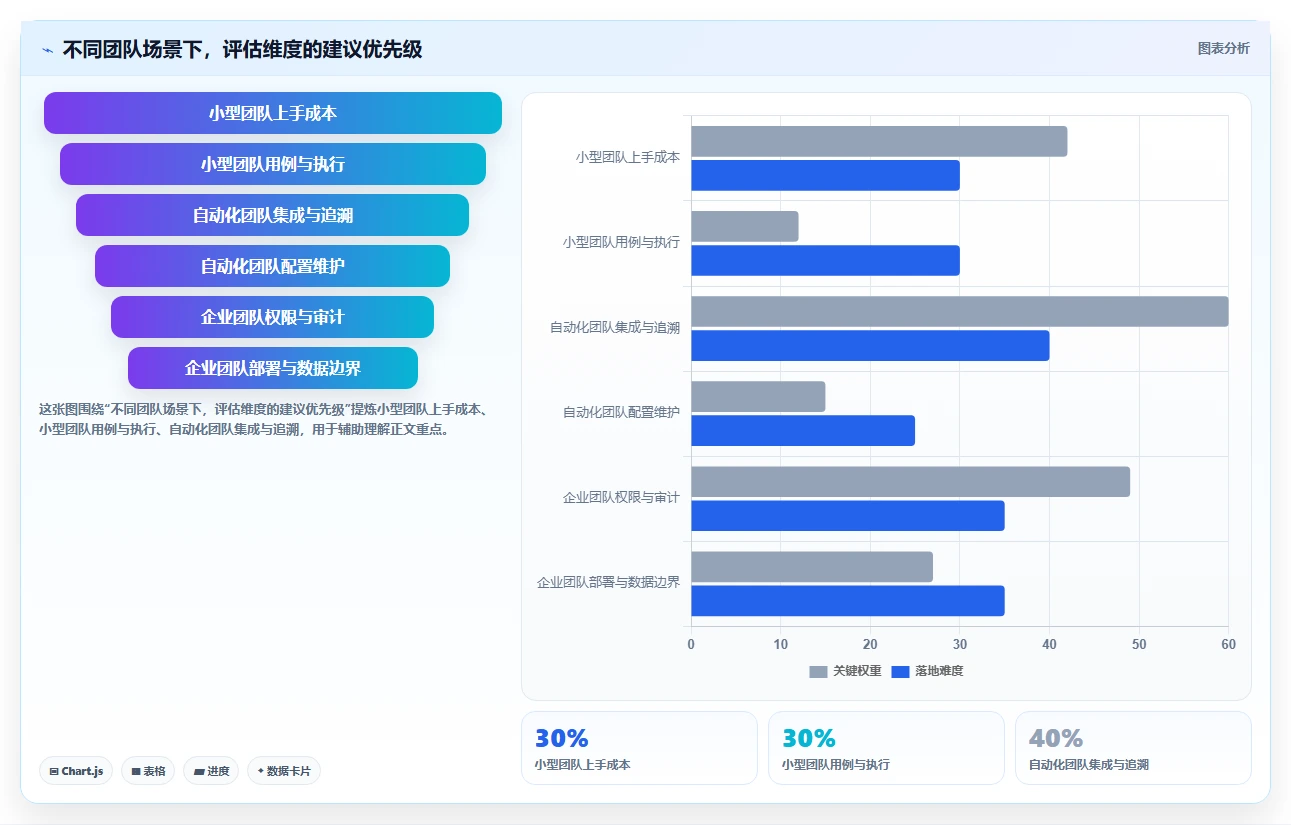The height and width of the screenshot is (825, 1291).
Task: Open the 30% 小型团队用例与执行 data card
Action: point(886,748)
